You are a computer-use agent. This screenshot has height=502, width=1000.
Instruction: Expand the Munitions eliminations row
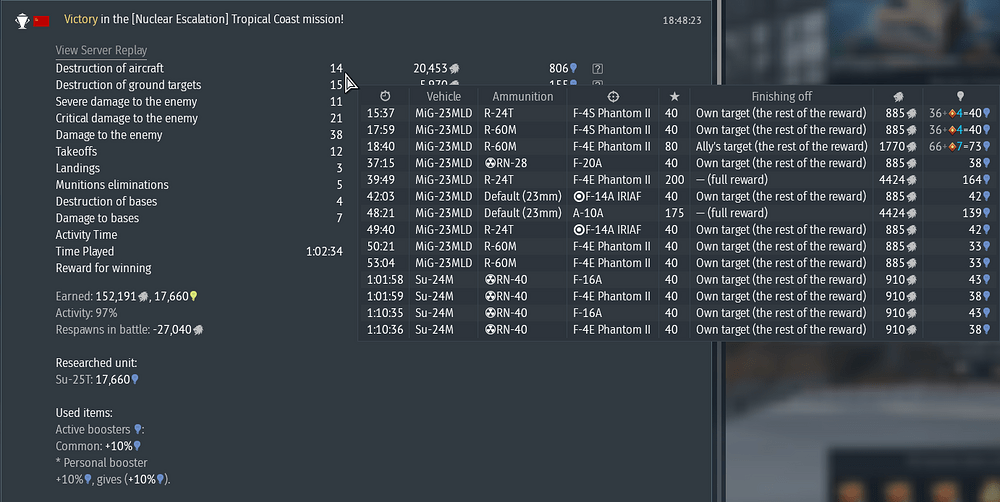112,185
